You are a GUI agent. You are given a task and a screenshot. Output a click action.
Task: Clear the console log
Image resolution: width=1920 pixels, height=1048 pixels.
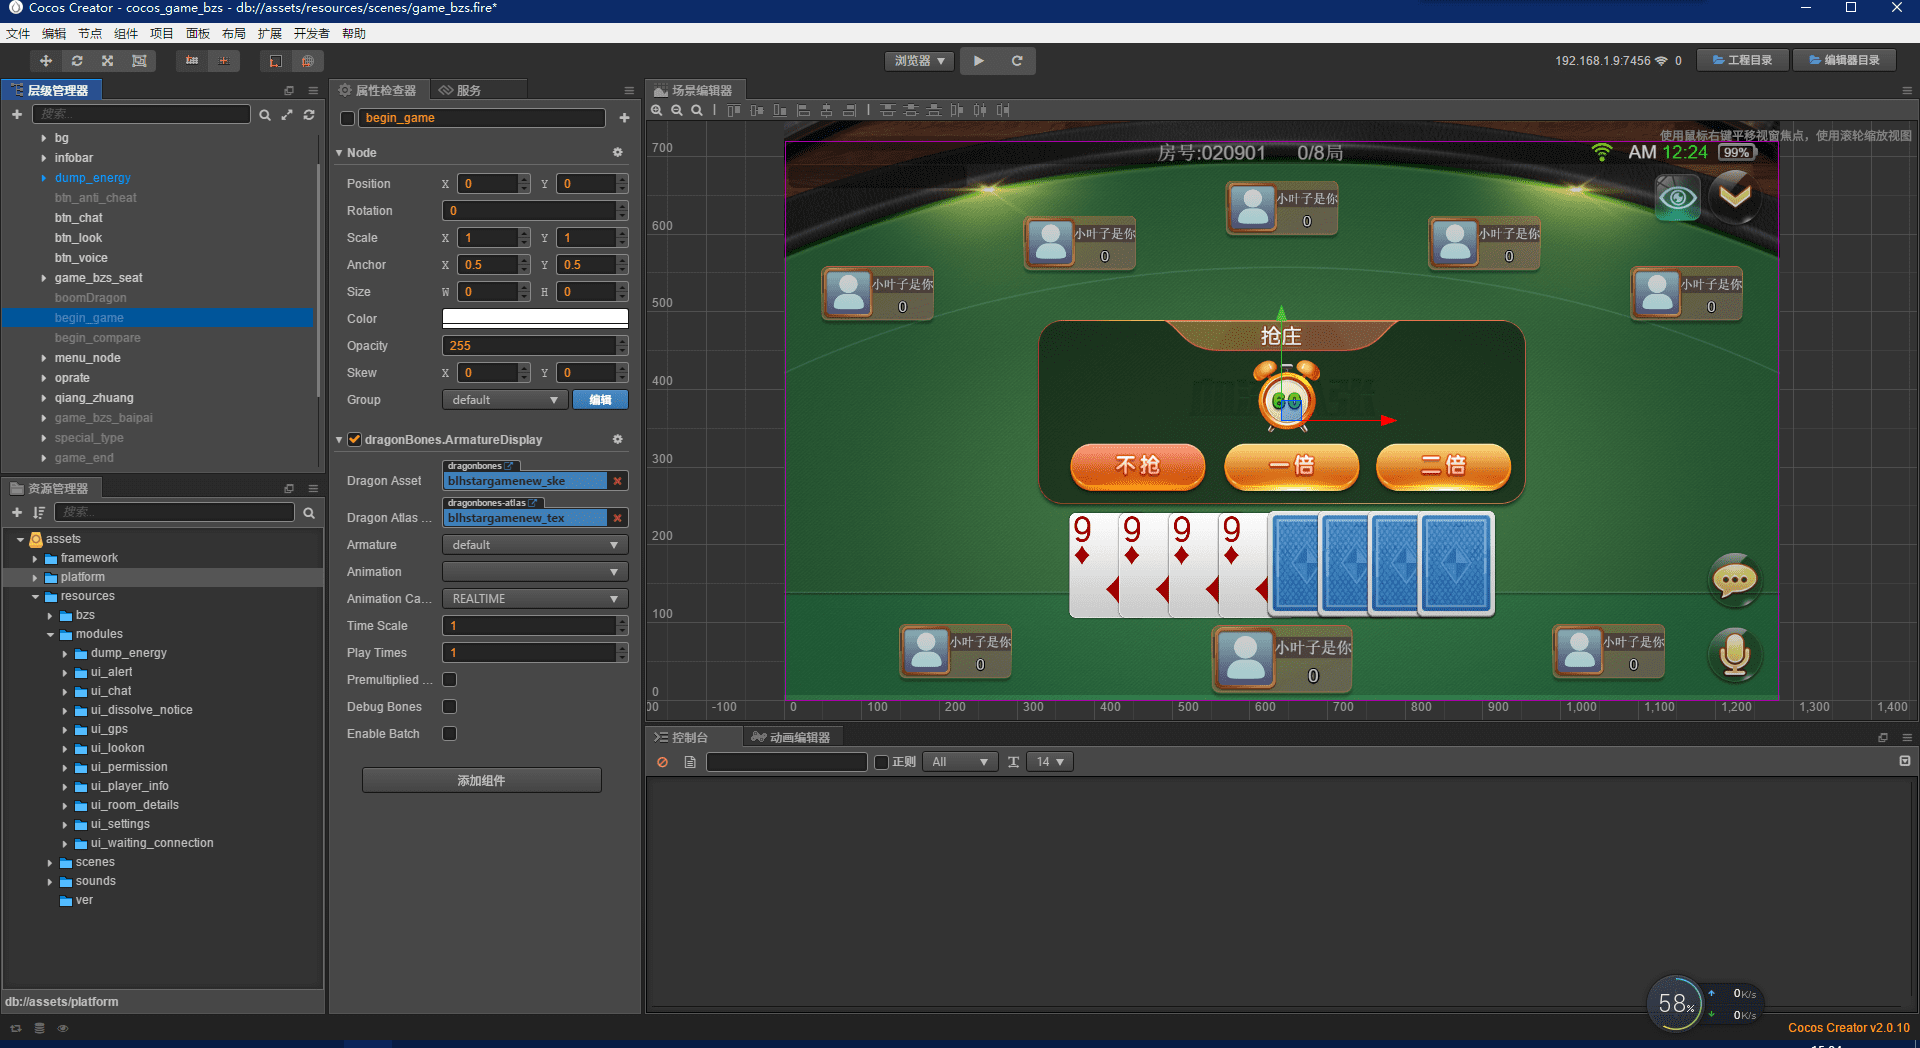(x=662, y=762)
